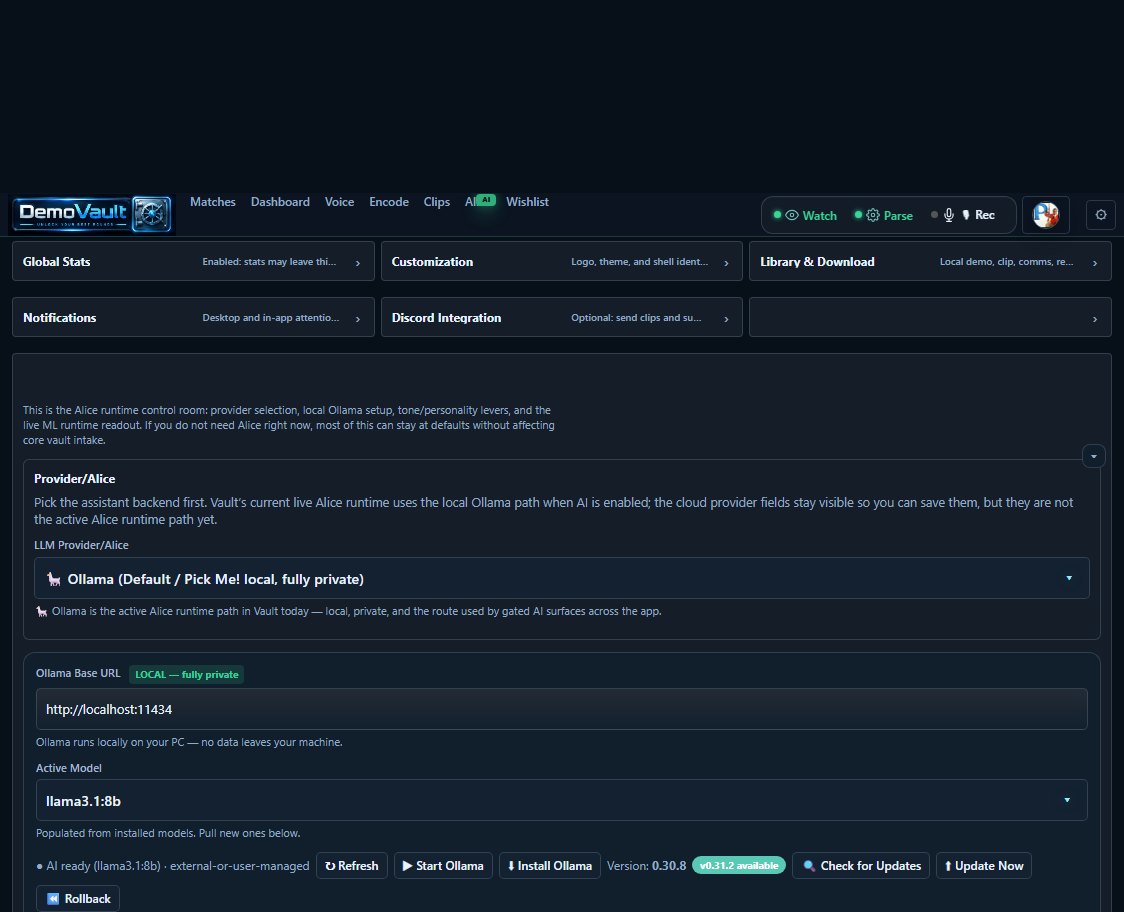The width and height of the screenshot is (1124, 912).
Task: Open the Dashboard tab
Action: tap(280, 202)
